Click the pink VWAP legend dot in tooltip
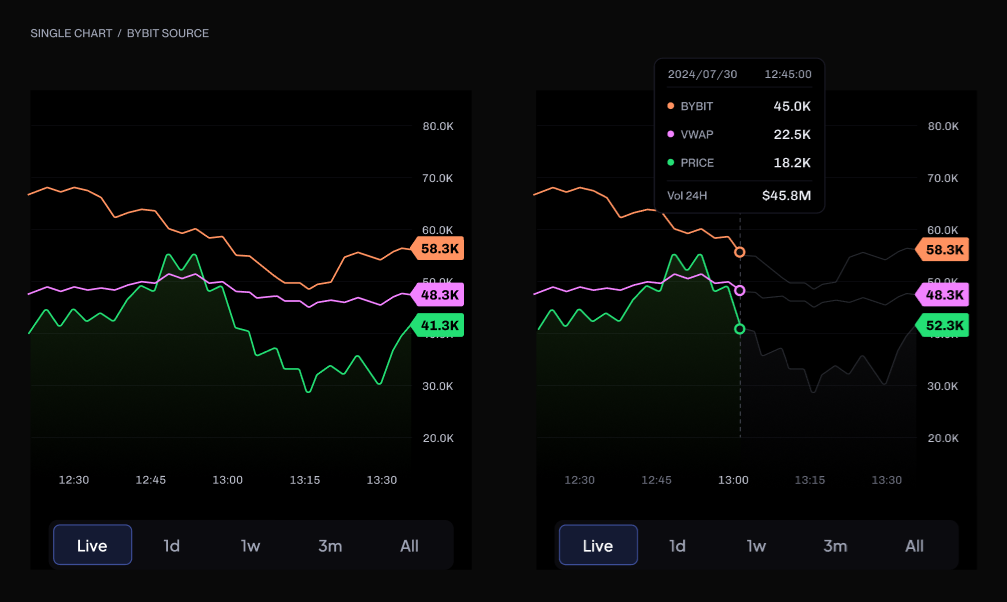 pos(670,134)
